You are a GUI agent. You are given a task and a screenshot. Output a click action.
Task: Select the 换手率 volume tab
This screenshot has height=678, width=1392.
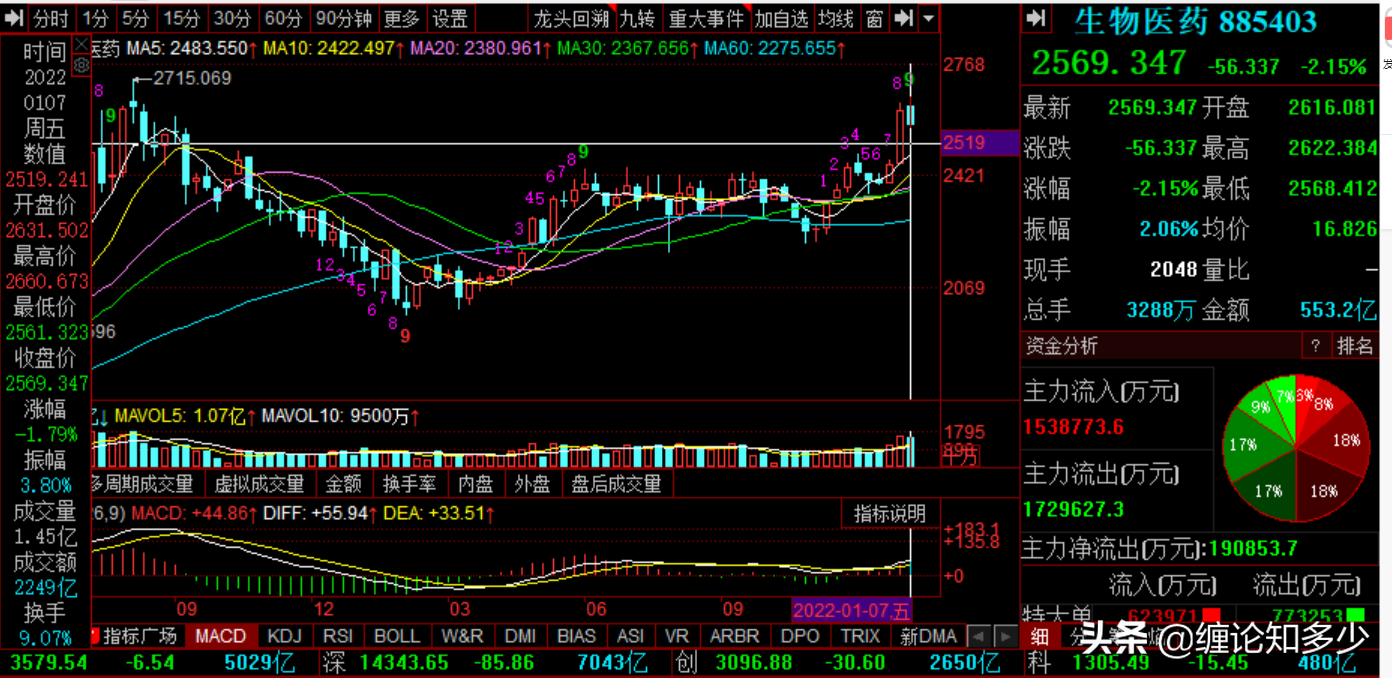coord(409,485)
